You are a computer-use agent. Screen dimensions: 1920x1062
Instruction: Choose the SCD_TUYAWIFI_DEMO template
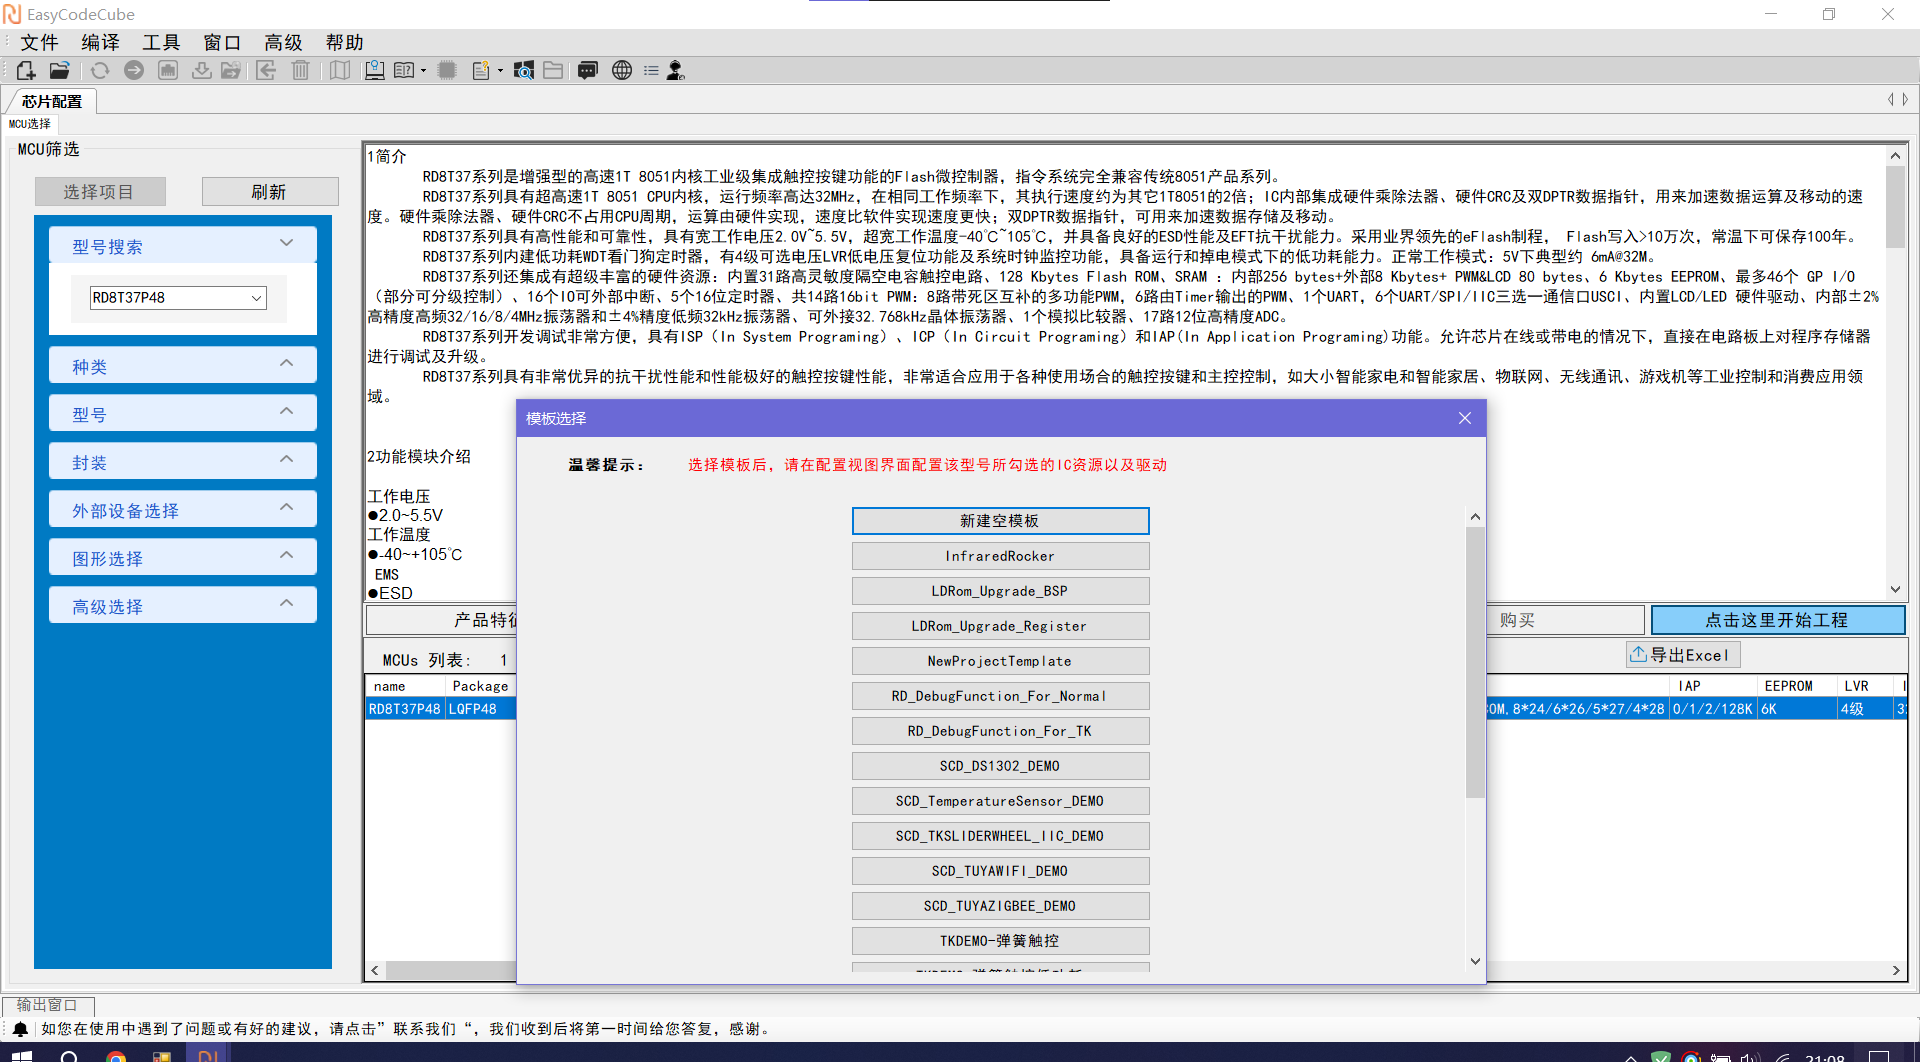click(1000, 871)
